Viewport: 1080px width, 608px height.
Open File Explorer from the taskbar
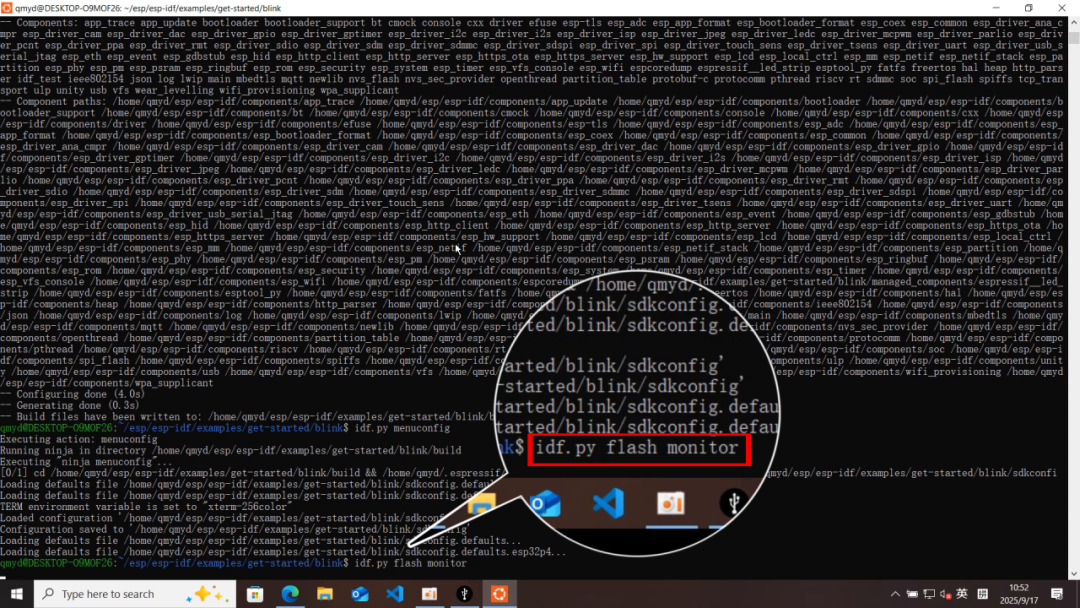point(325,594)
